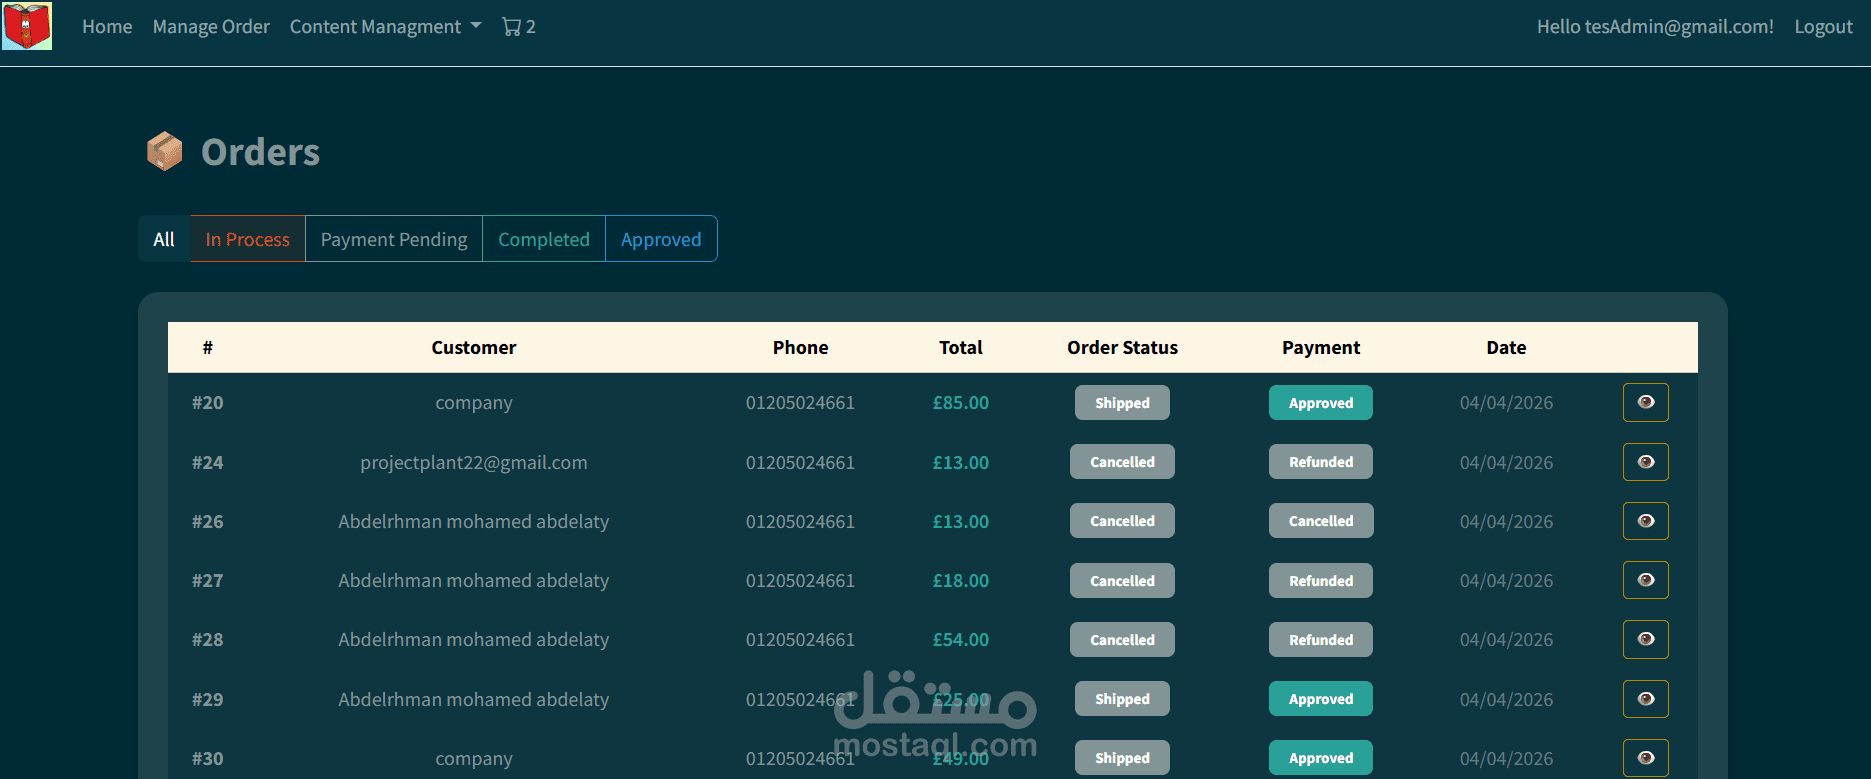Screen dimensions: 1871x779
Task: Click the £85.00 total amount
Action: (960, 403)
